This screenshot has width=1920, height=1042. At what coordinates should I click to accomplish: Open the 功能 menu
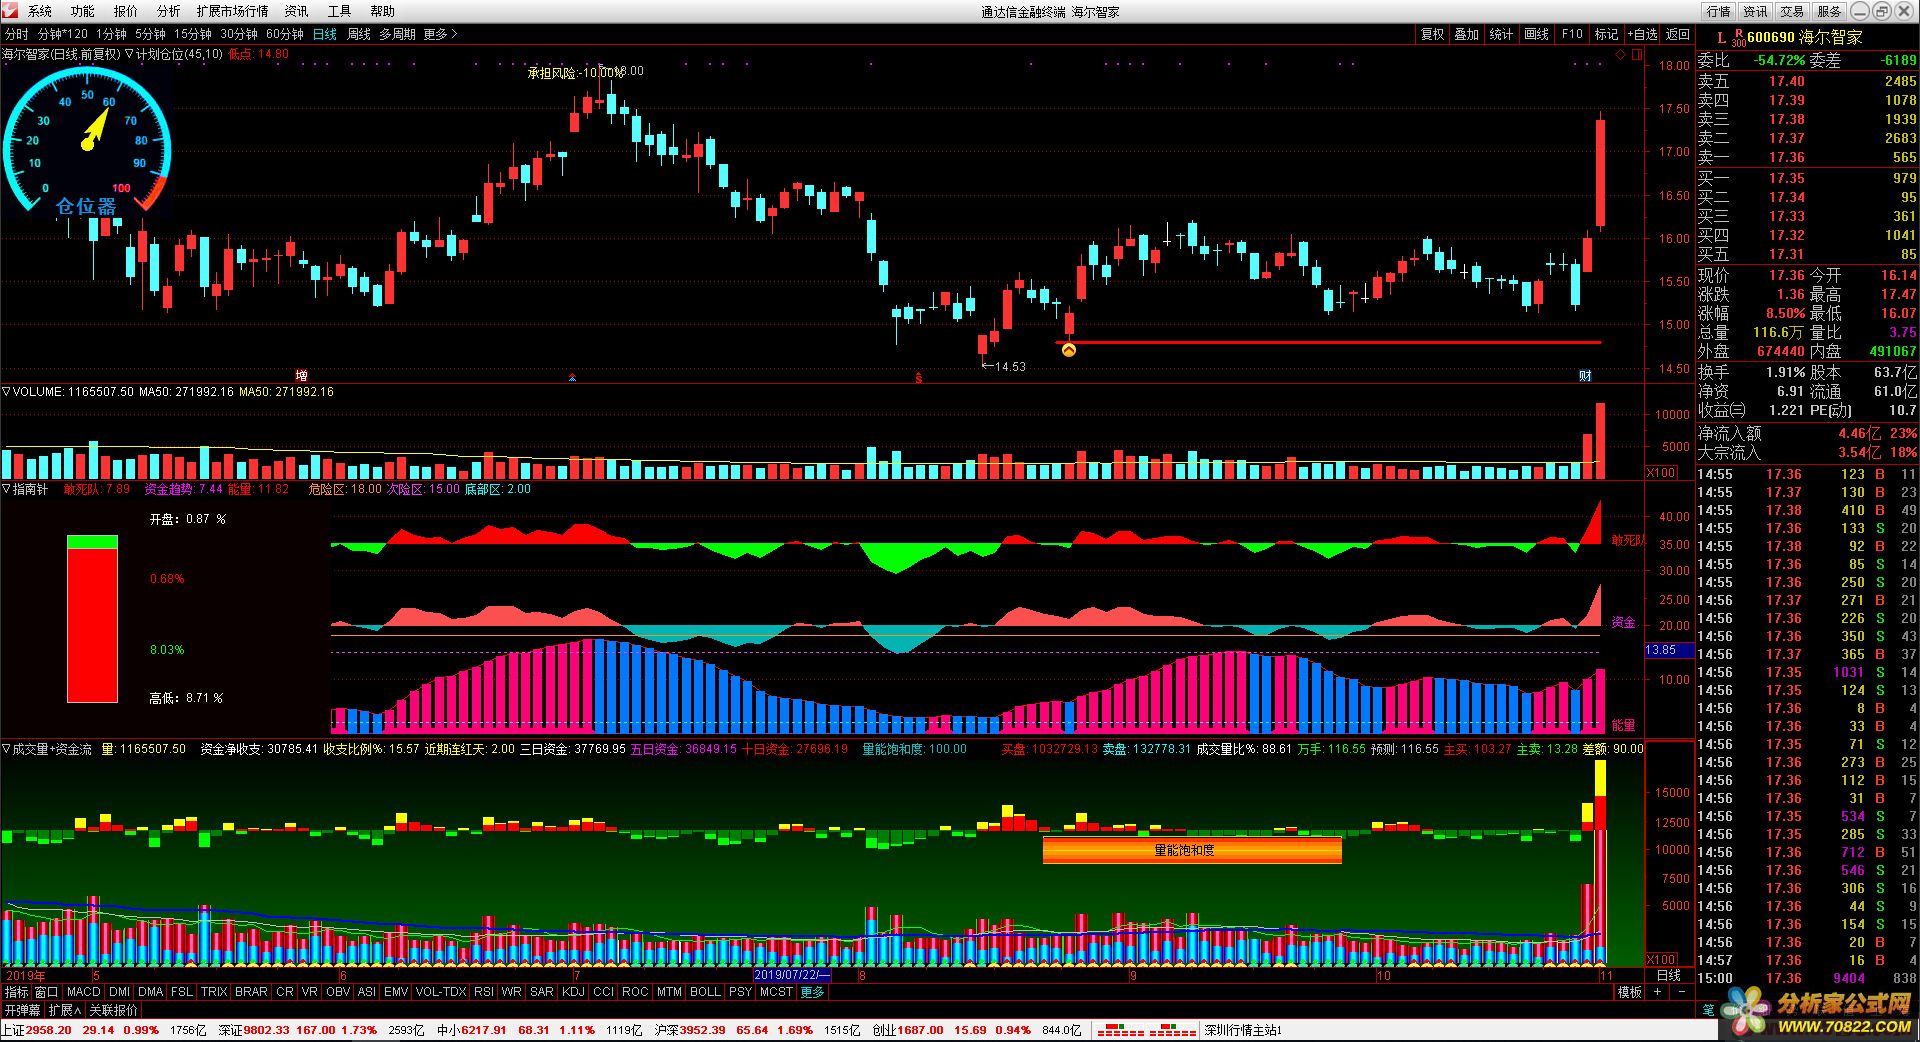(x=83, y=11)
